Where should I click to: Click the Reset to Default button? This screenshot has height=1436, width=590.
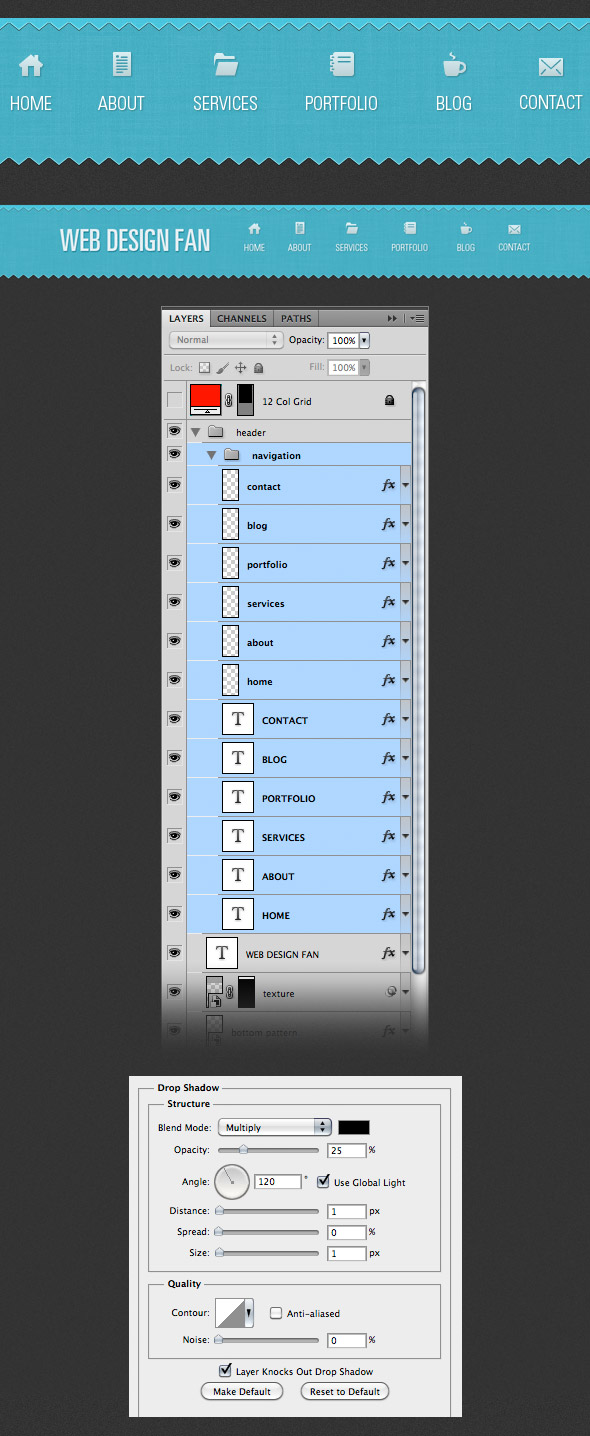click(x=344, y=1391)
